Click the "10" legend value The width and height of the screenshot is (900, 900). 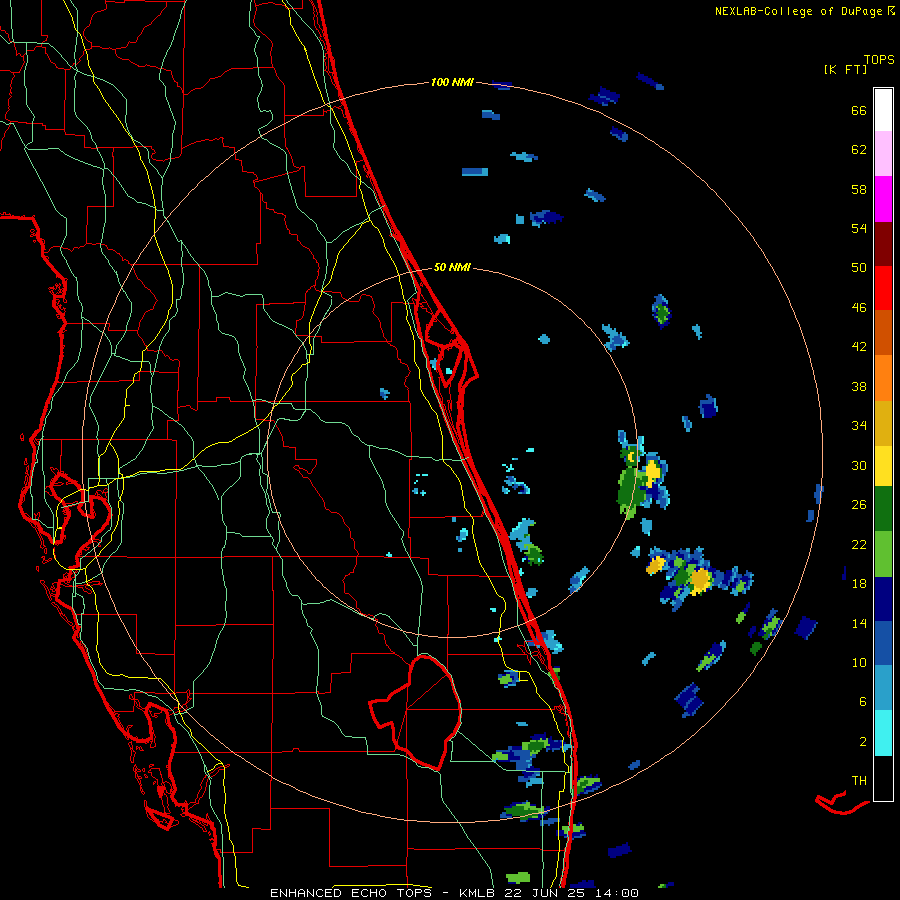[x=859, y=662]
